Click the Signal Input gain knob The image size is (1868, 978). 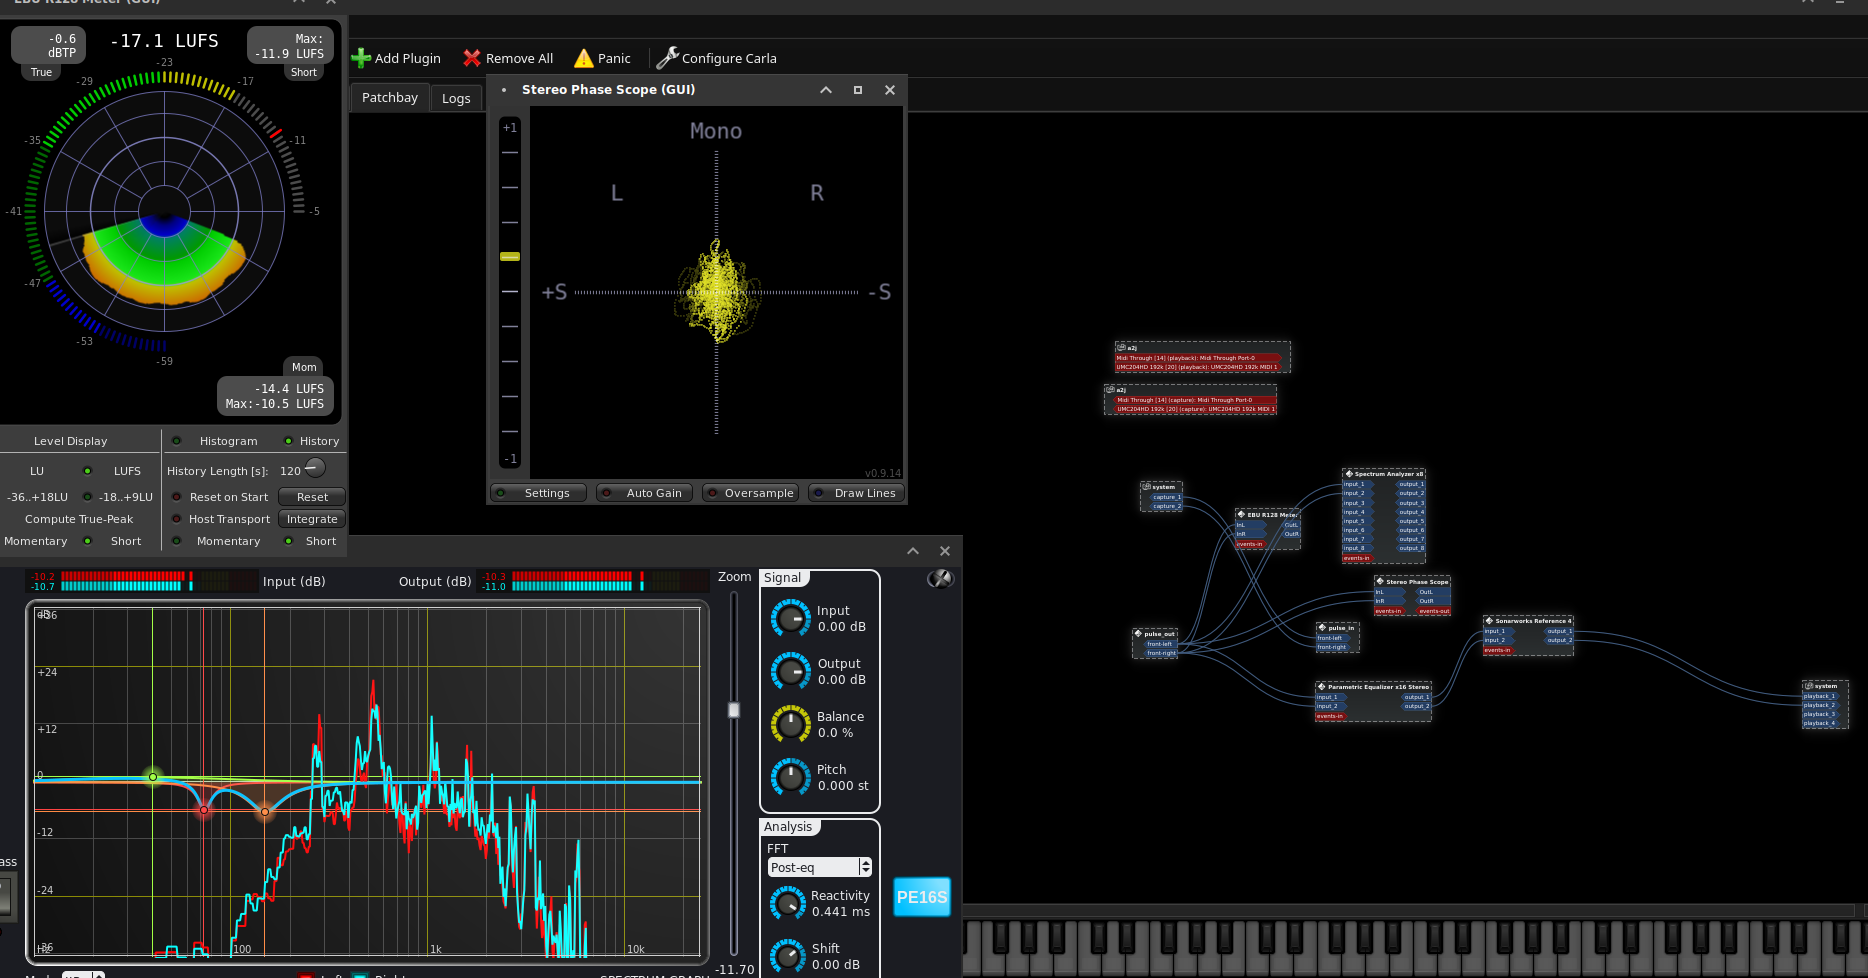[x=791, y=619]
